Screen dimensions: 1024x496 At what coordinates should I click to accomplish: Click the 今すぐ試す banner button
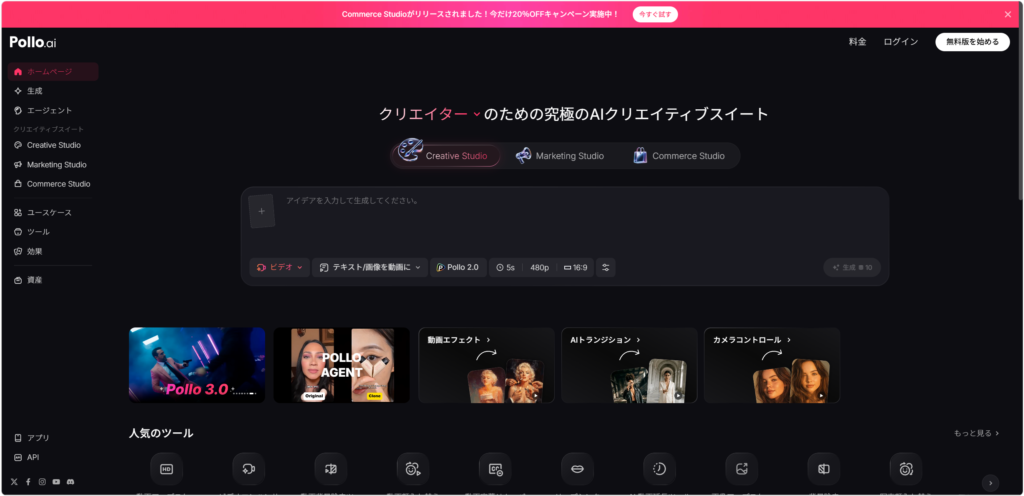coord(655,14)
